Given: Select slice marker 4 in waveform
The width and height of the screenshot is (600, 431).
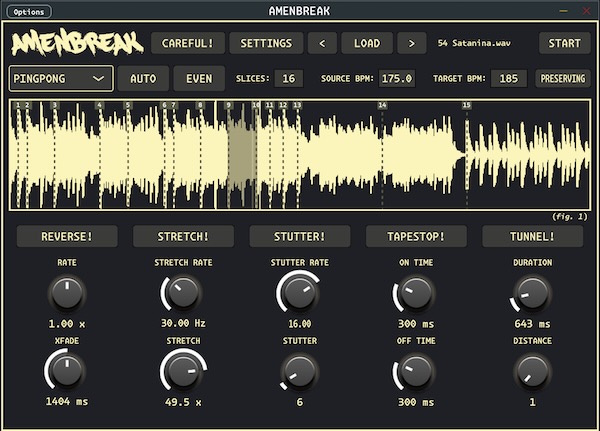Looking at the screenshot, I should click(x=99, y=105).
